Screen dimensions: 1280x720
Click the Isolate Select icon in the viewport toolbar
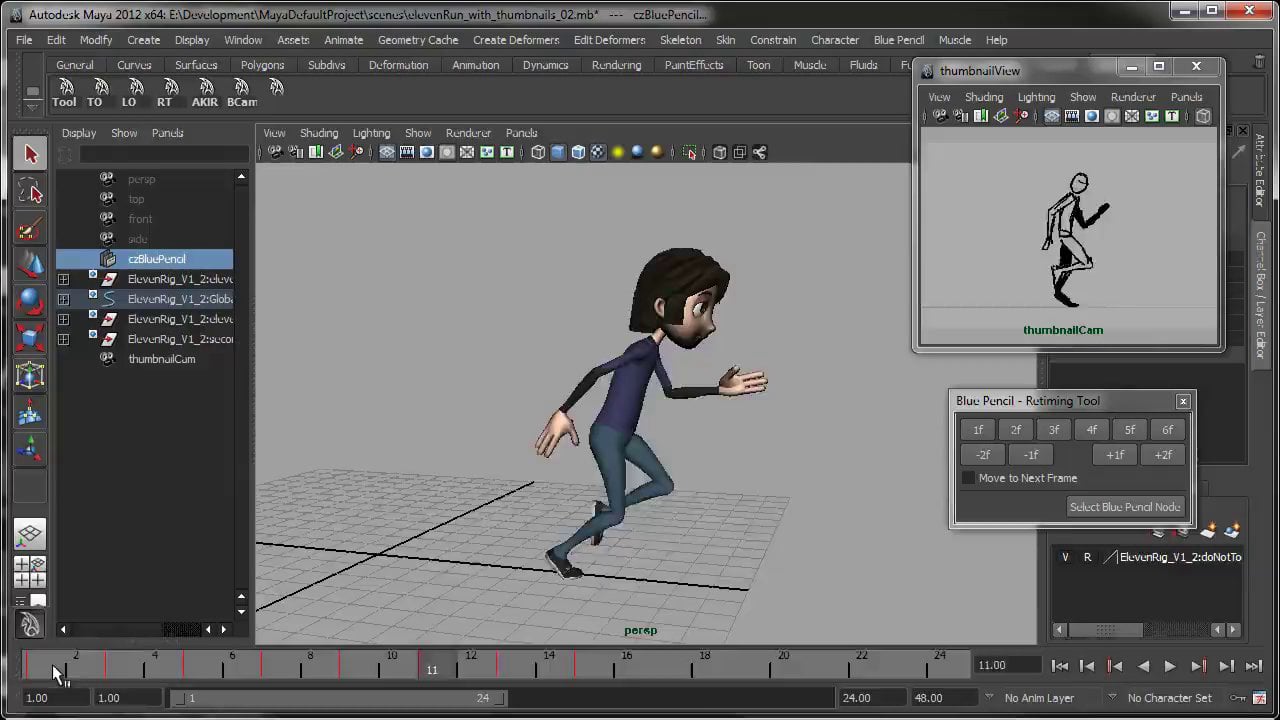click(690, 152)
